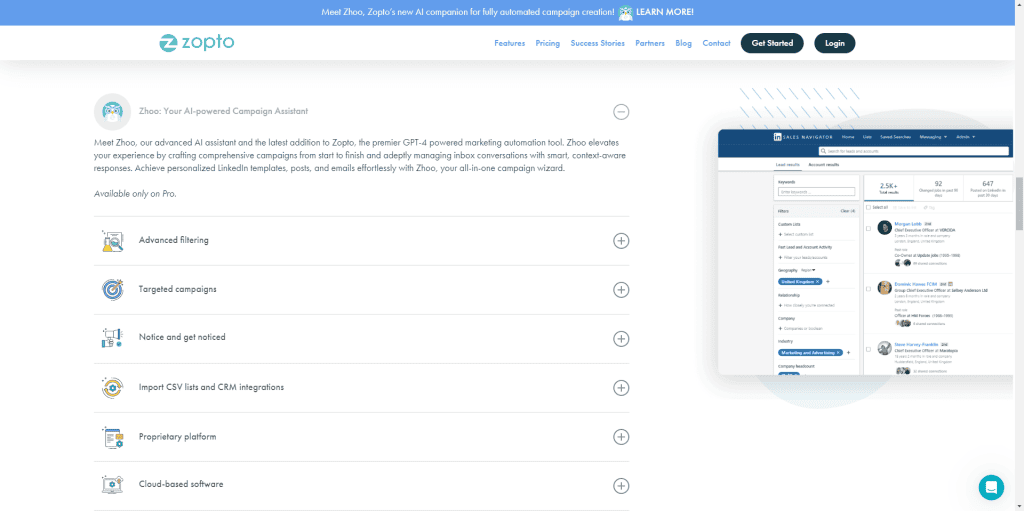Viewport: 1024px width, 511px height.
Task: Click LEARN MORE! in the top banner
Action: pos(665,12)
